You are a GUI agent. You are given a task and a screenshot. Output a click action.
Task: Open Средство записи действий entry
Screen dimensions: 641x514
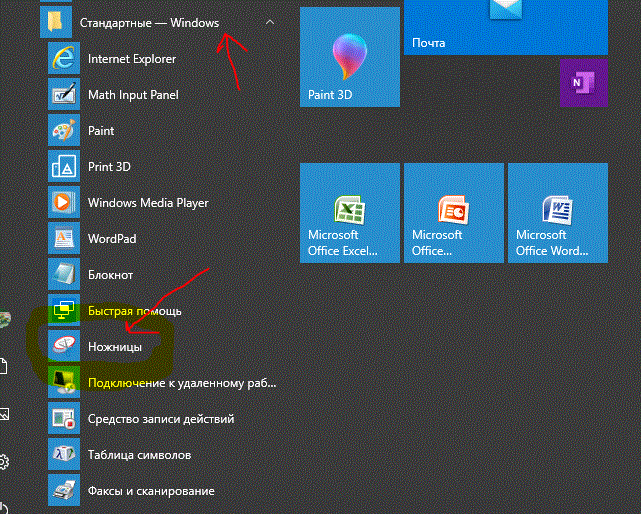click(161, 419)
